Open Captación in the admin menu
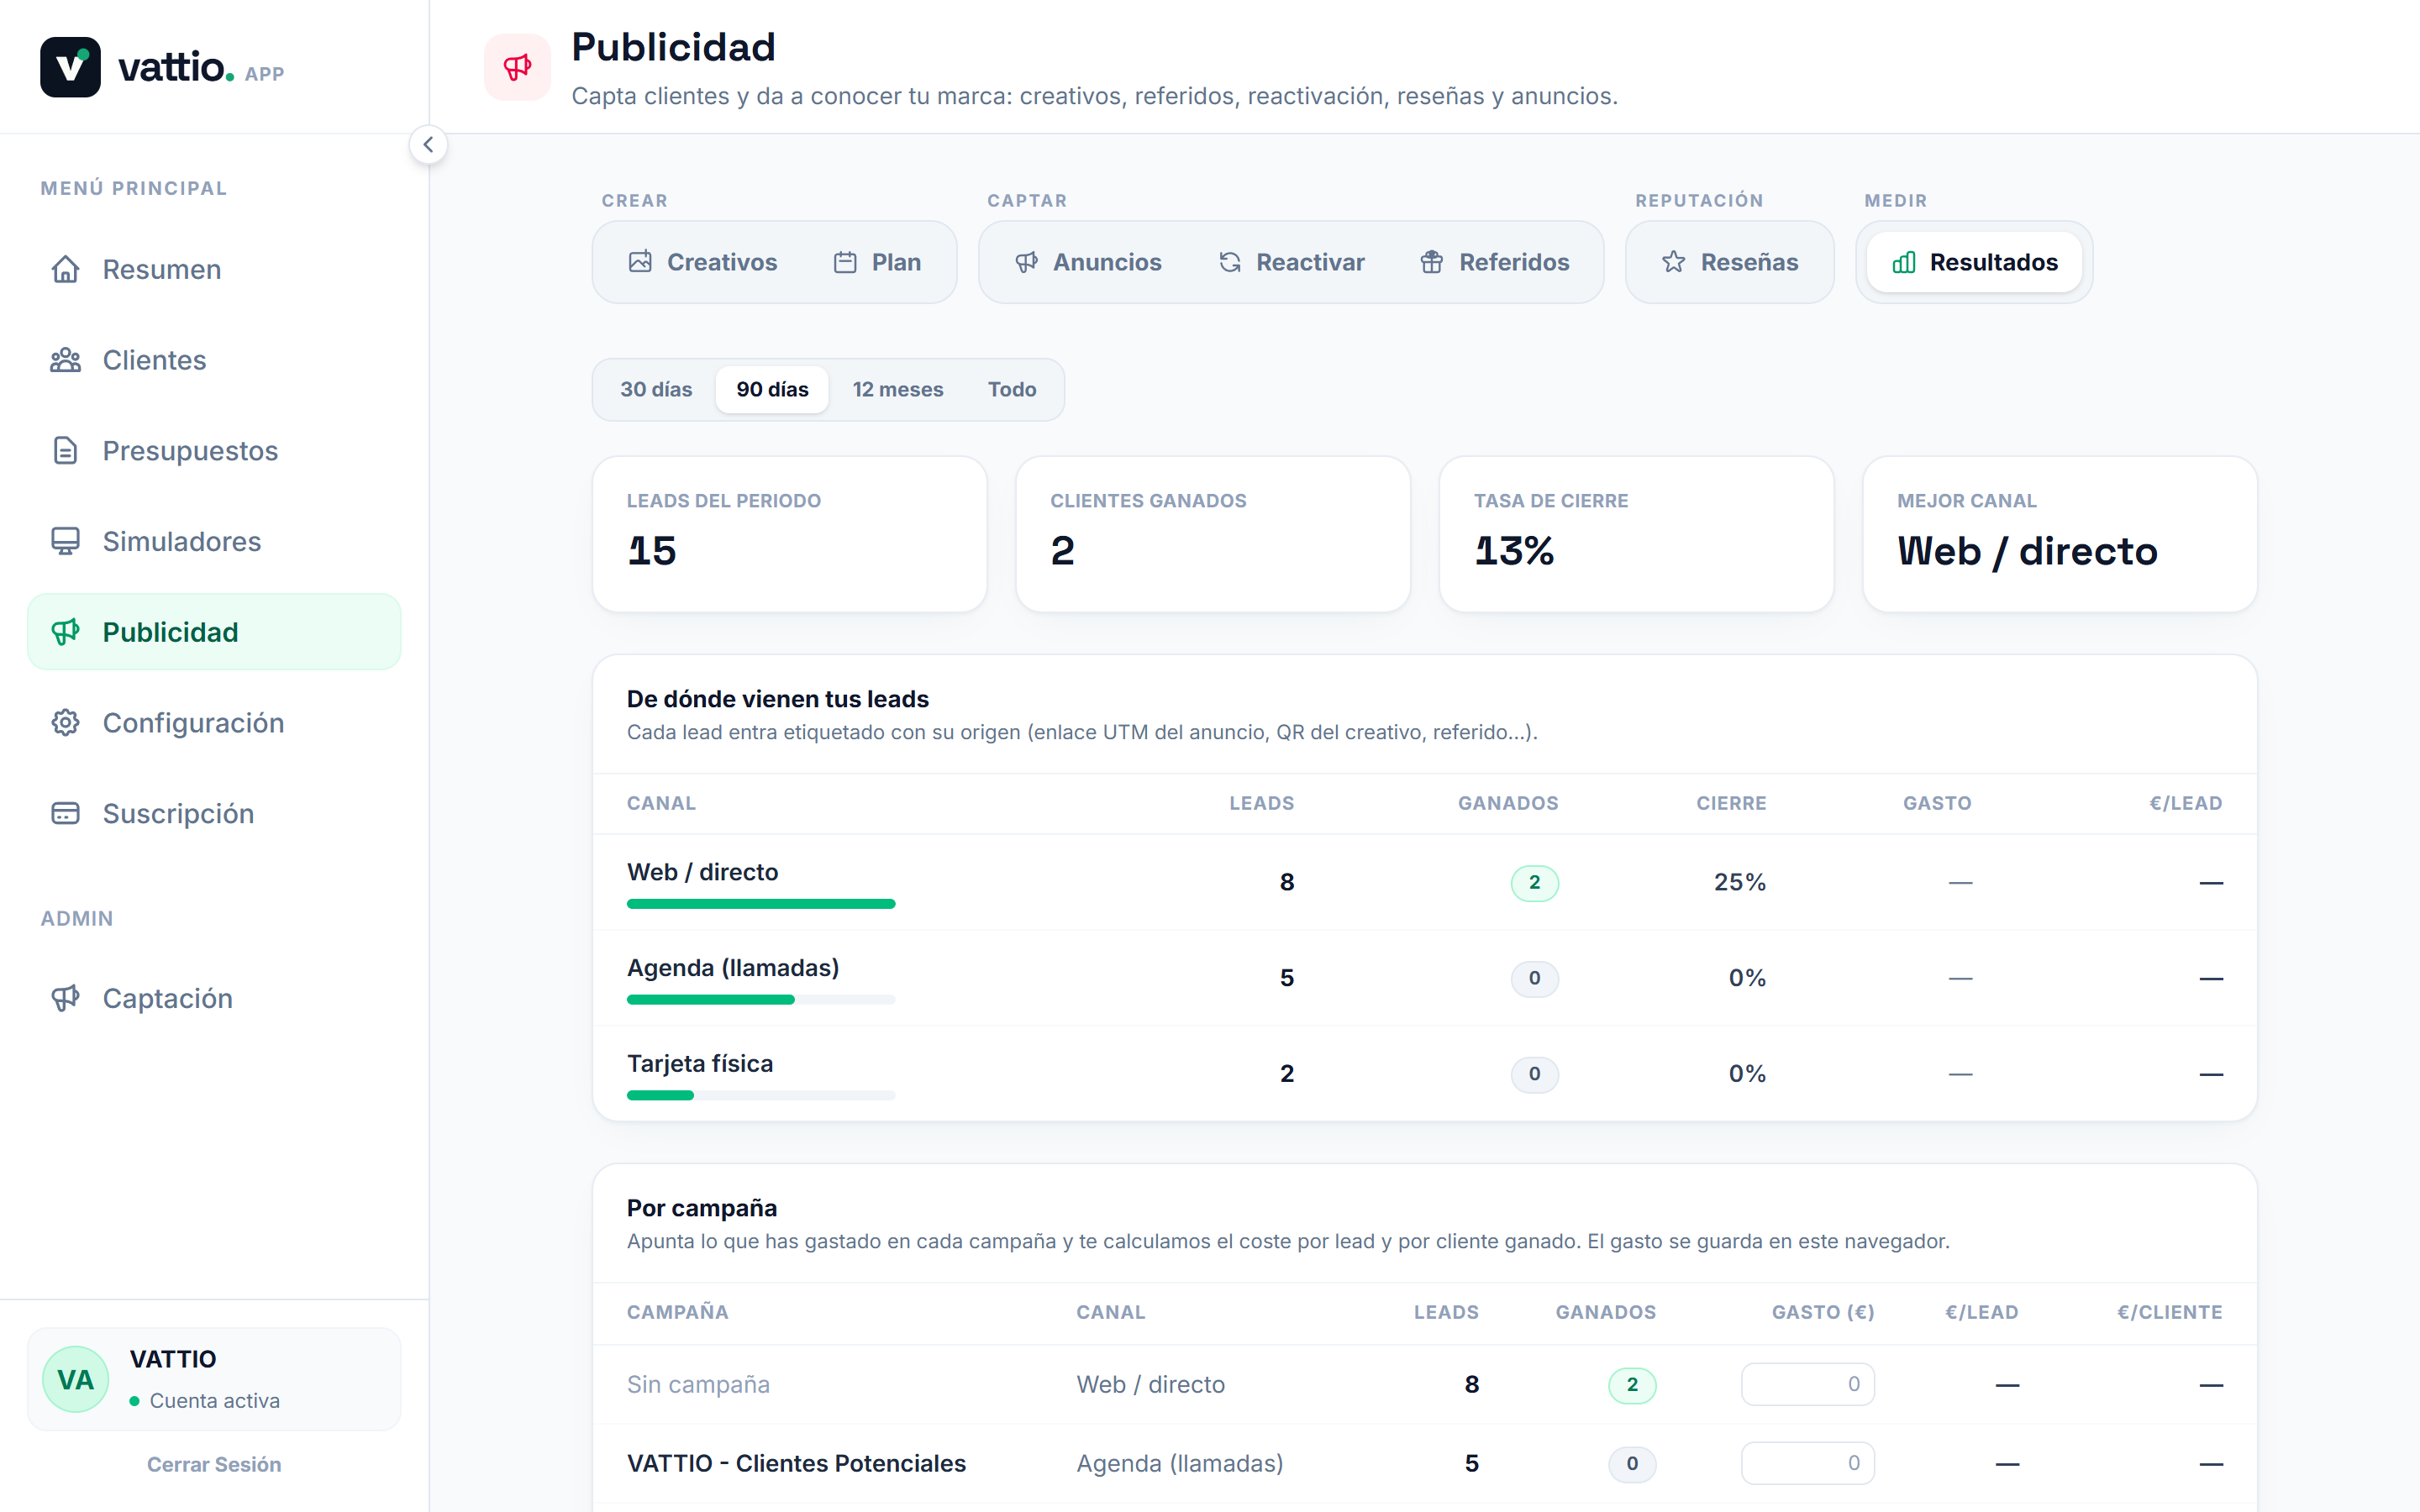 [214, 998]
